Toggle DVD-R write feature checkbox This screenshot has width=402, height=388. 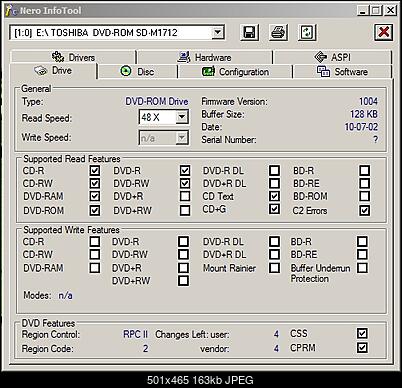point(183,241)
